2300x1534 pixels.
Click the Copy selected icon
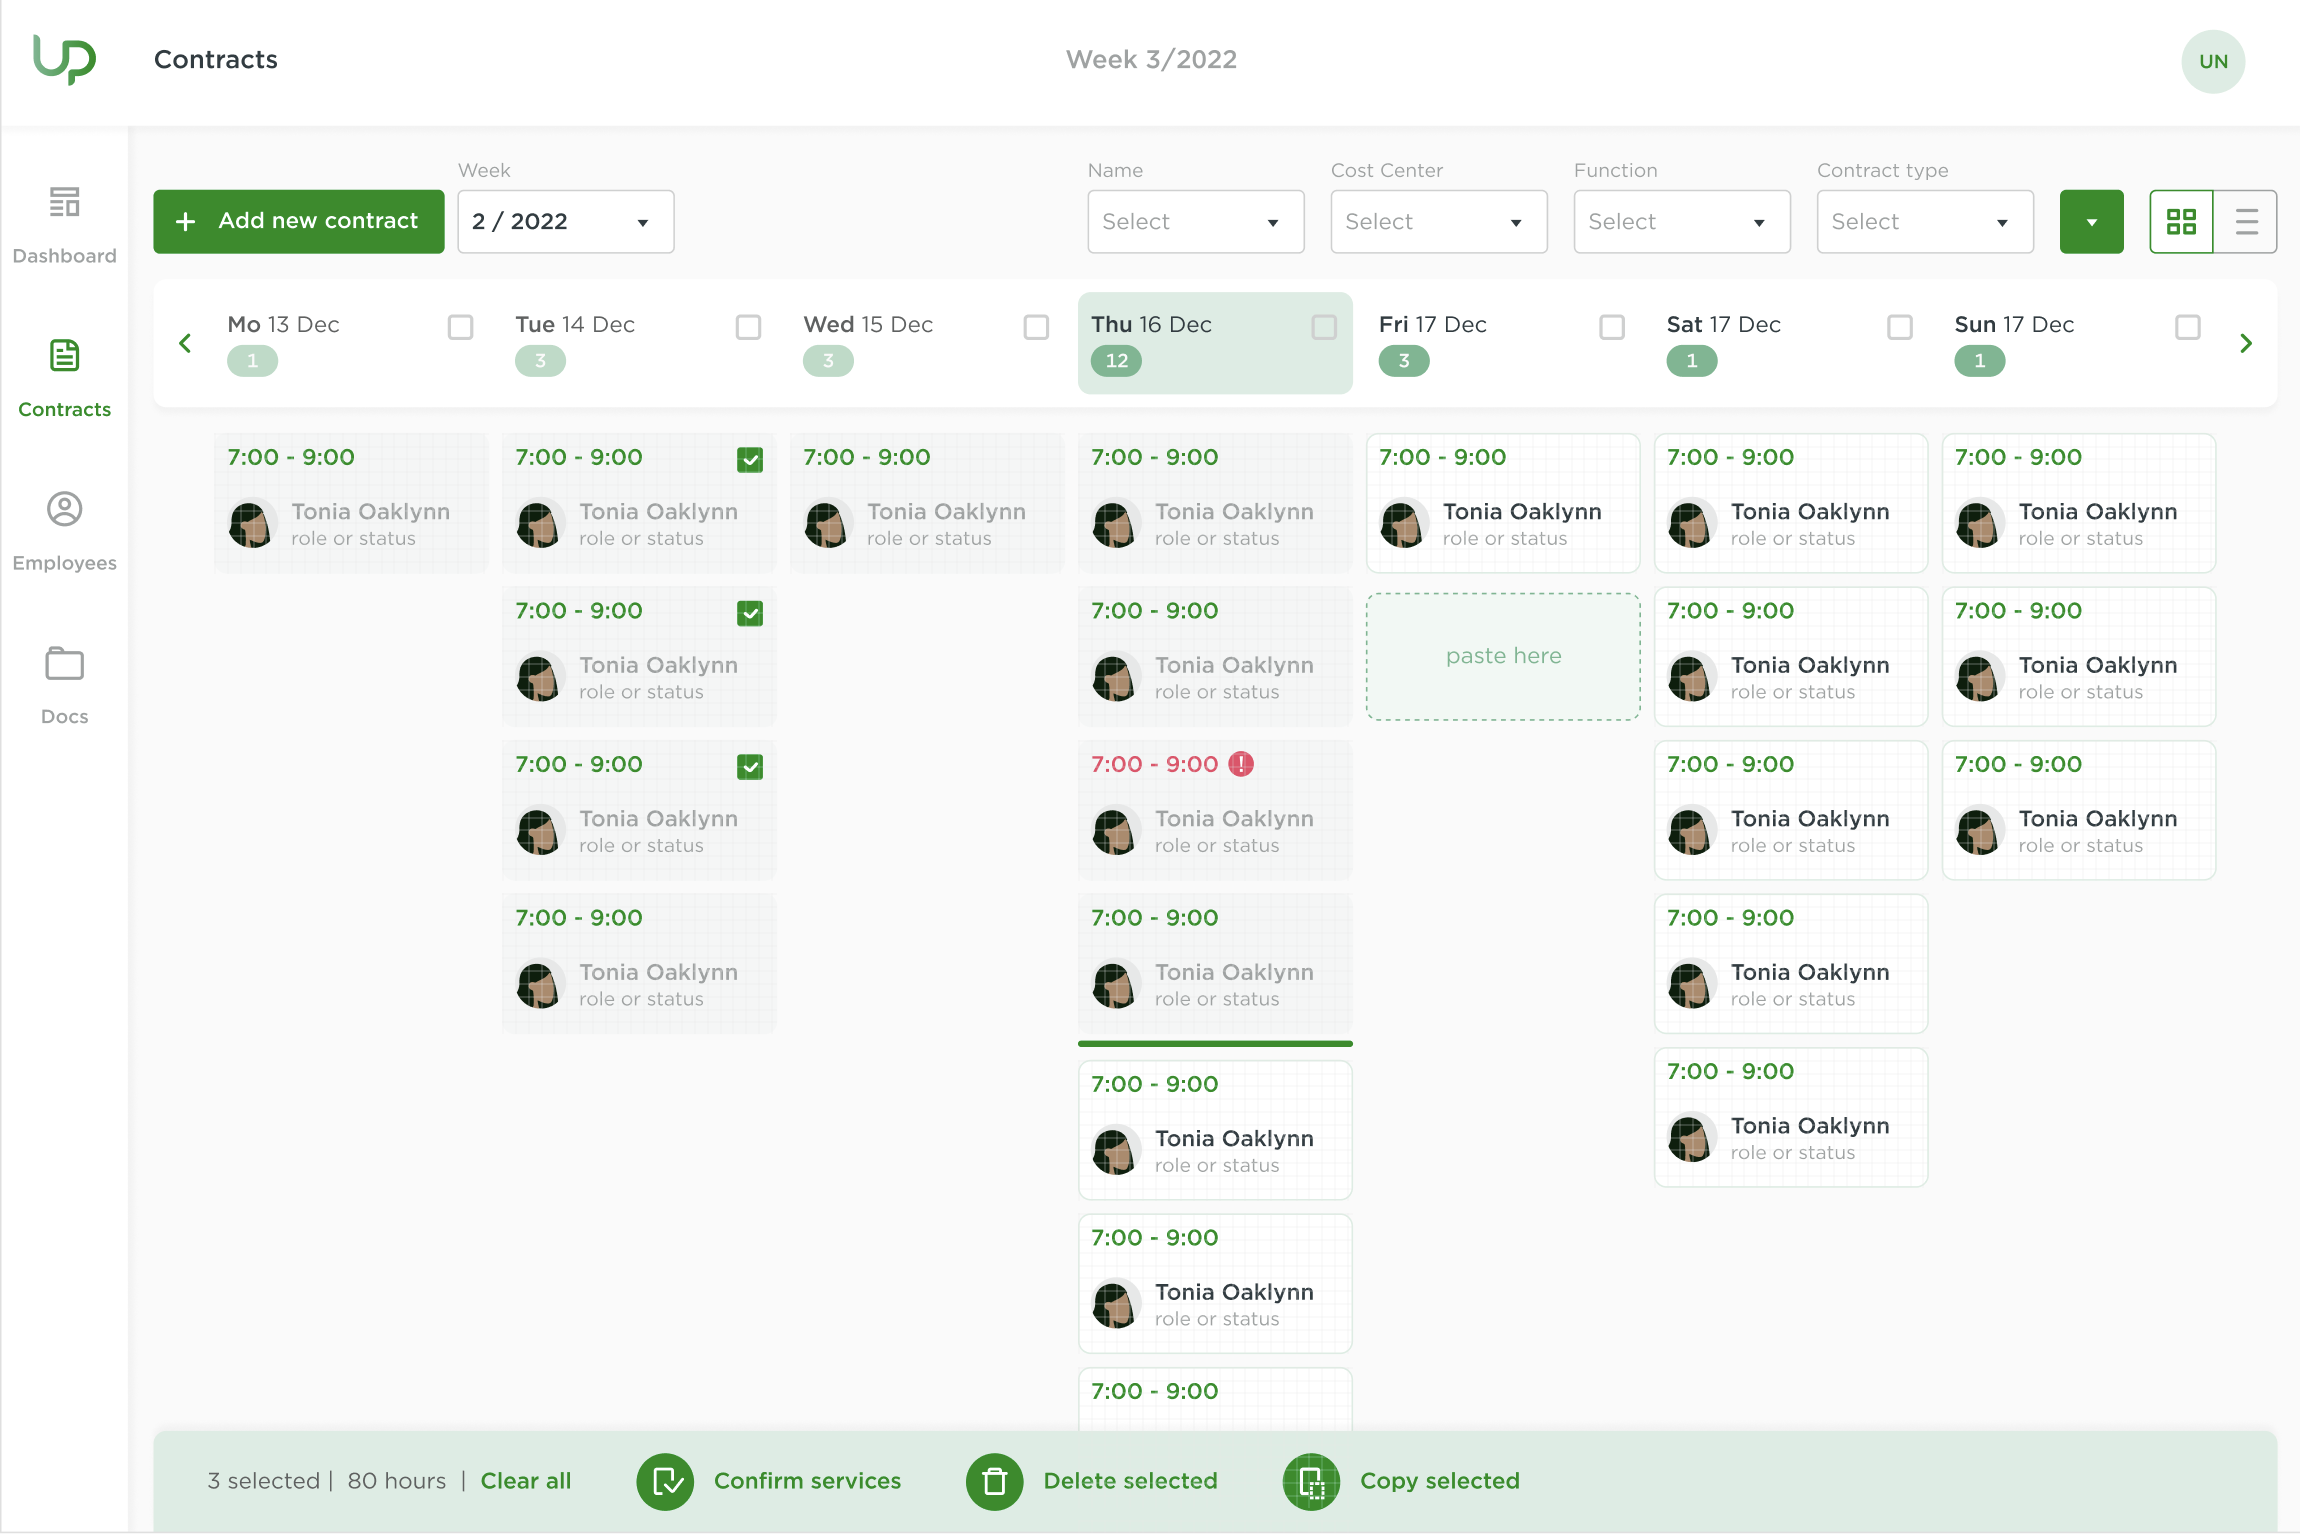tap(1311, 1481)
